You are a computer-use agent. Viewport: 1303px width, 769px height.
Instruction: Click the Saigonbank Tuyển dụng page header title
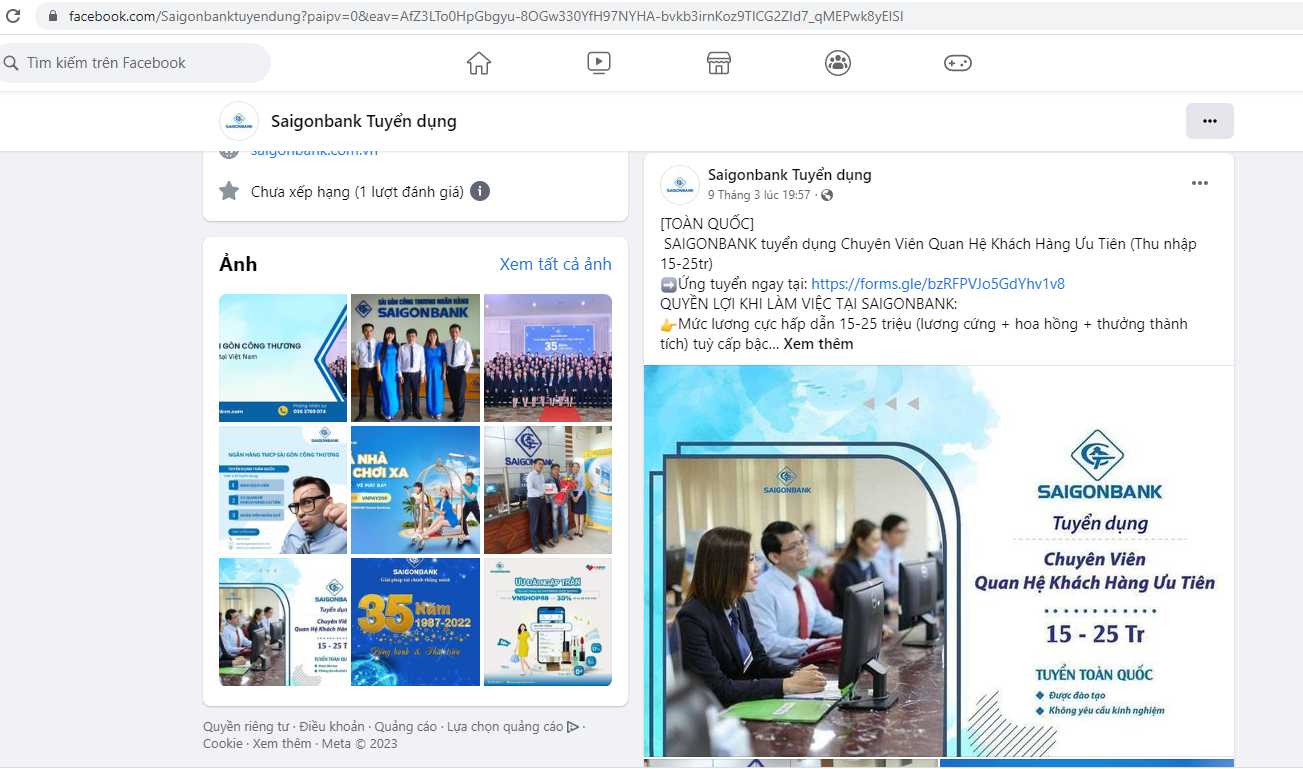click(x=364, y=121)
